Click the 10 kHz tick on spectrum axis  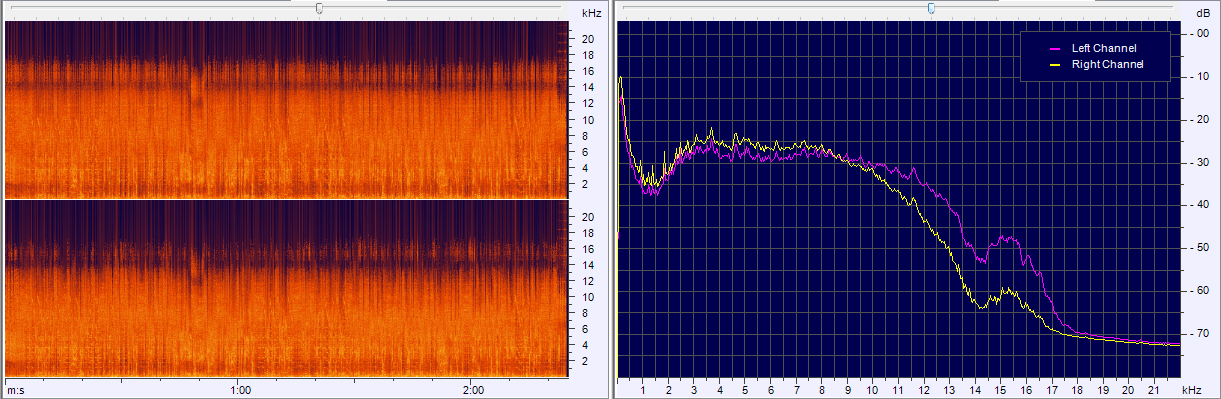pos(873,390)
